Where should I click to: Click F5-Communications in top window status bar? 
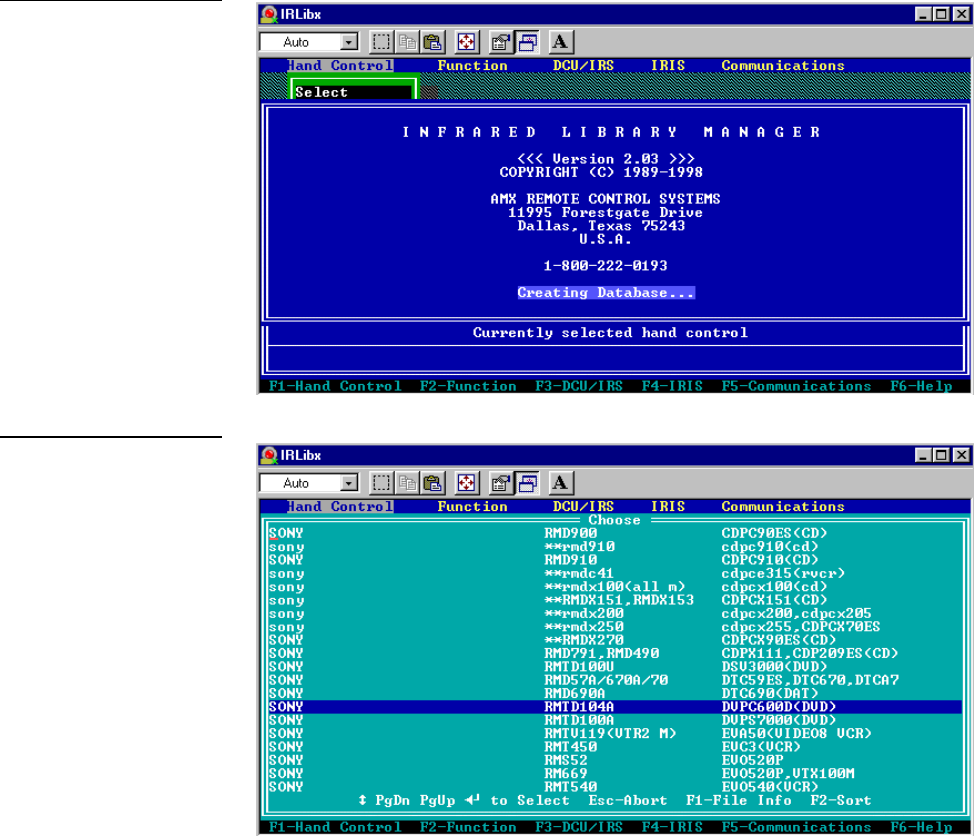[x=796, y=386]
